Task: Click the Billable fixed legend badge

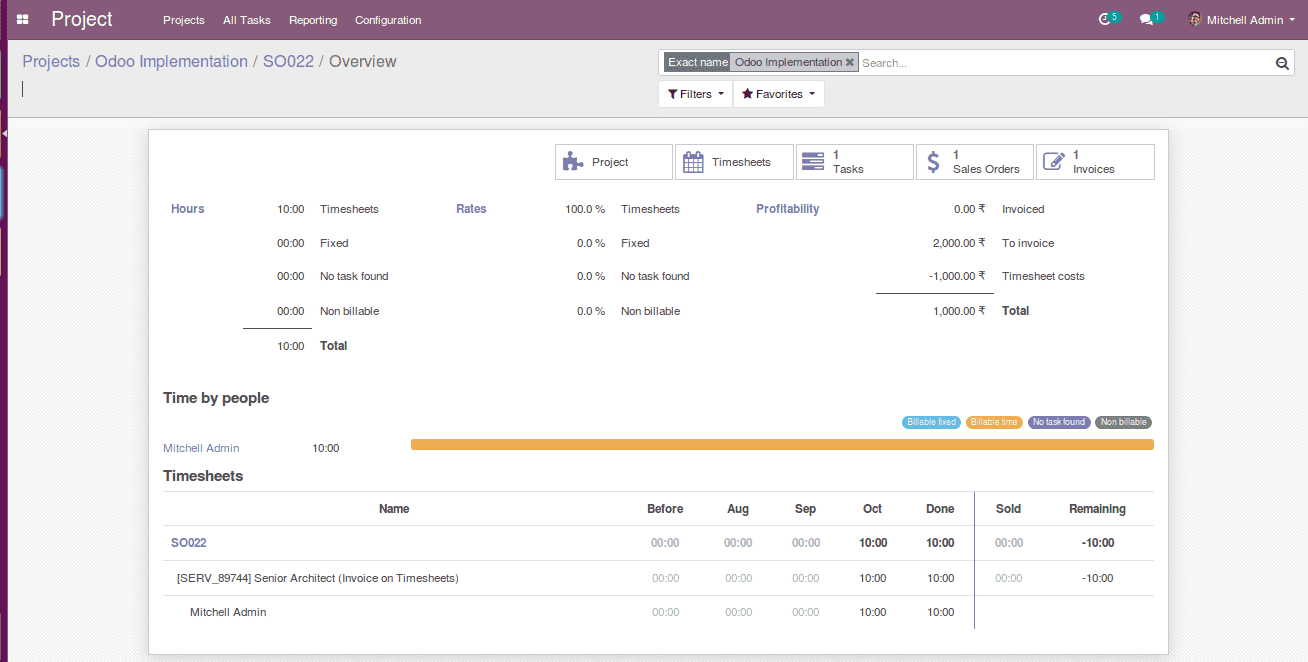Action: (932, 422)
